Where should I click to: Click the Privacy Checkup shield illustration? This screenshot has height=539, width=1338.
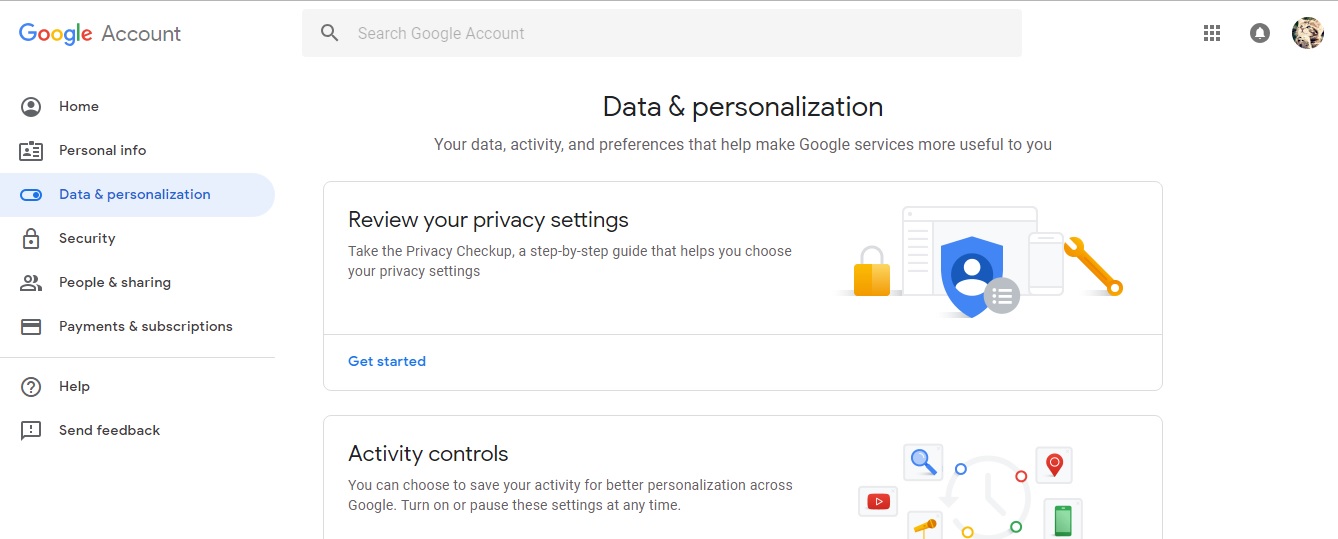click(x=971, y=274)
